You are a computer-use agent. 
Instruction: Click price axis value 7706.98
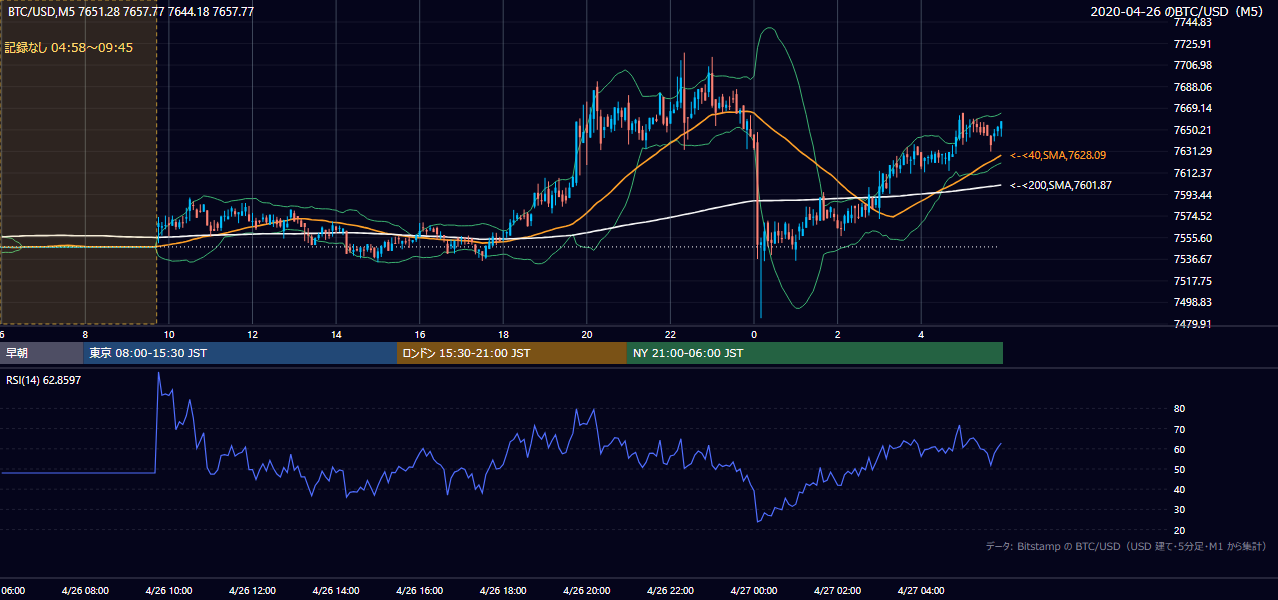pyautogui.click(x=1193, y=65)
